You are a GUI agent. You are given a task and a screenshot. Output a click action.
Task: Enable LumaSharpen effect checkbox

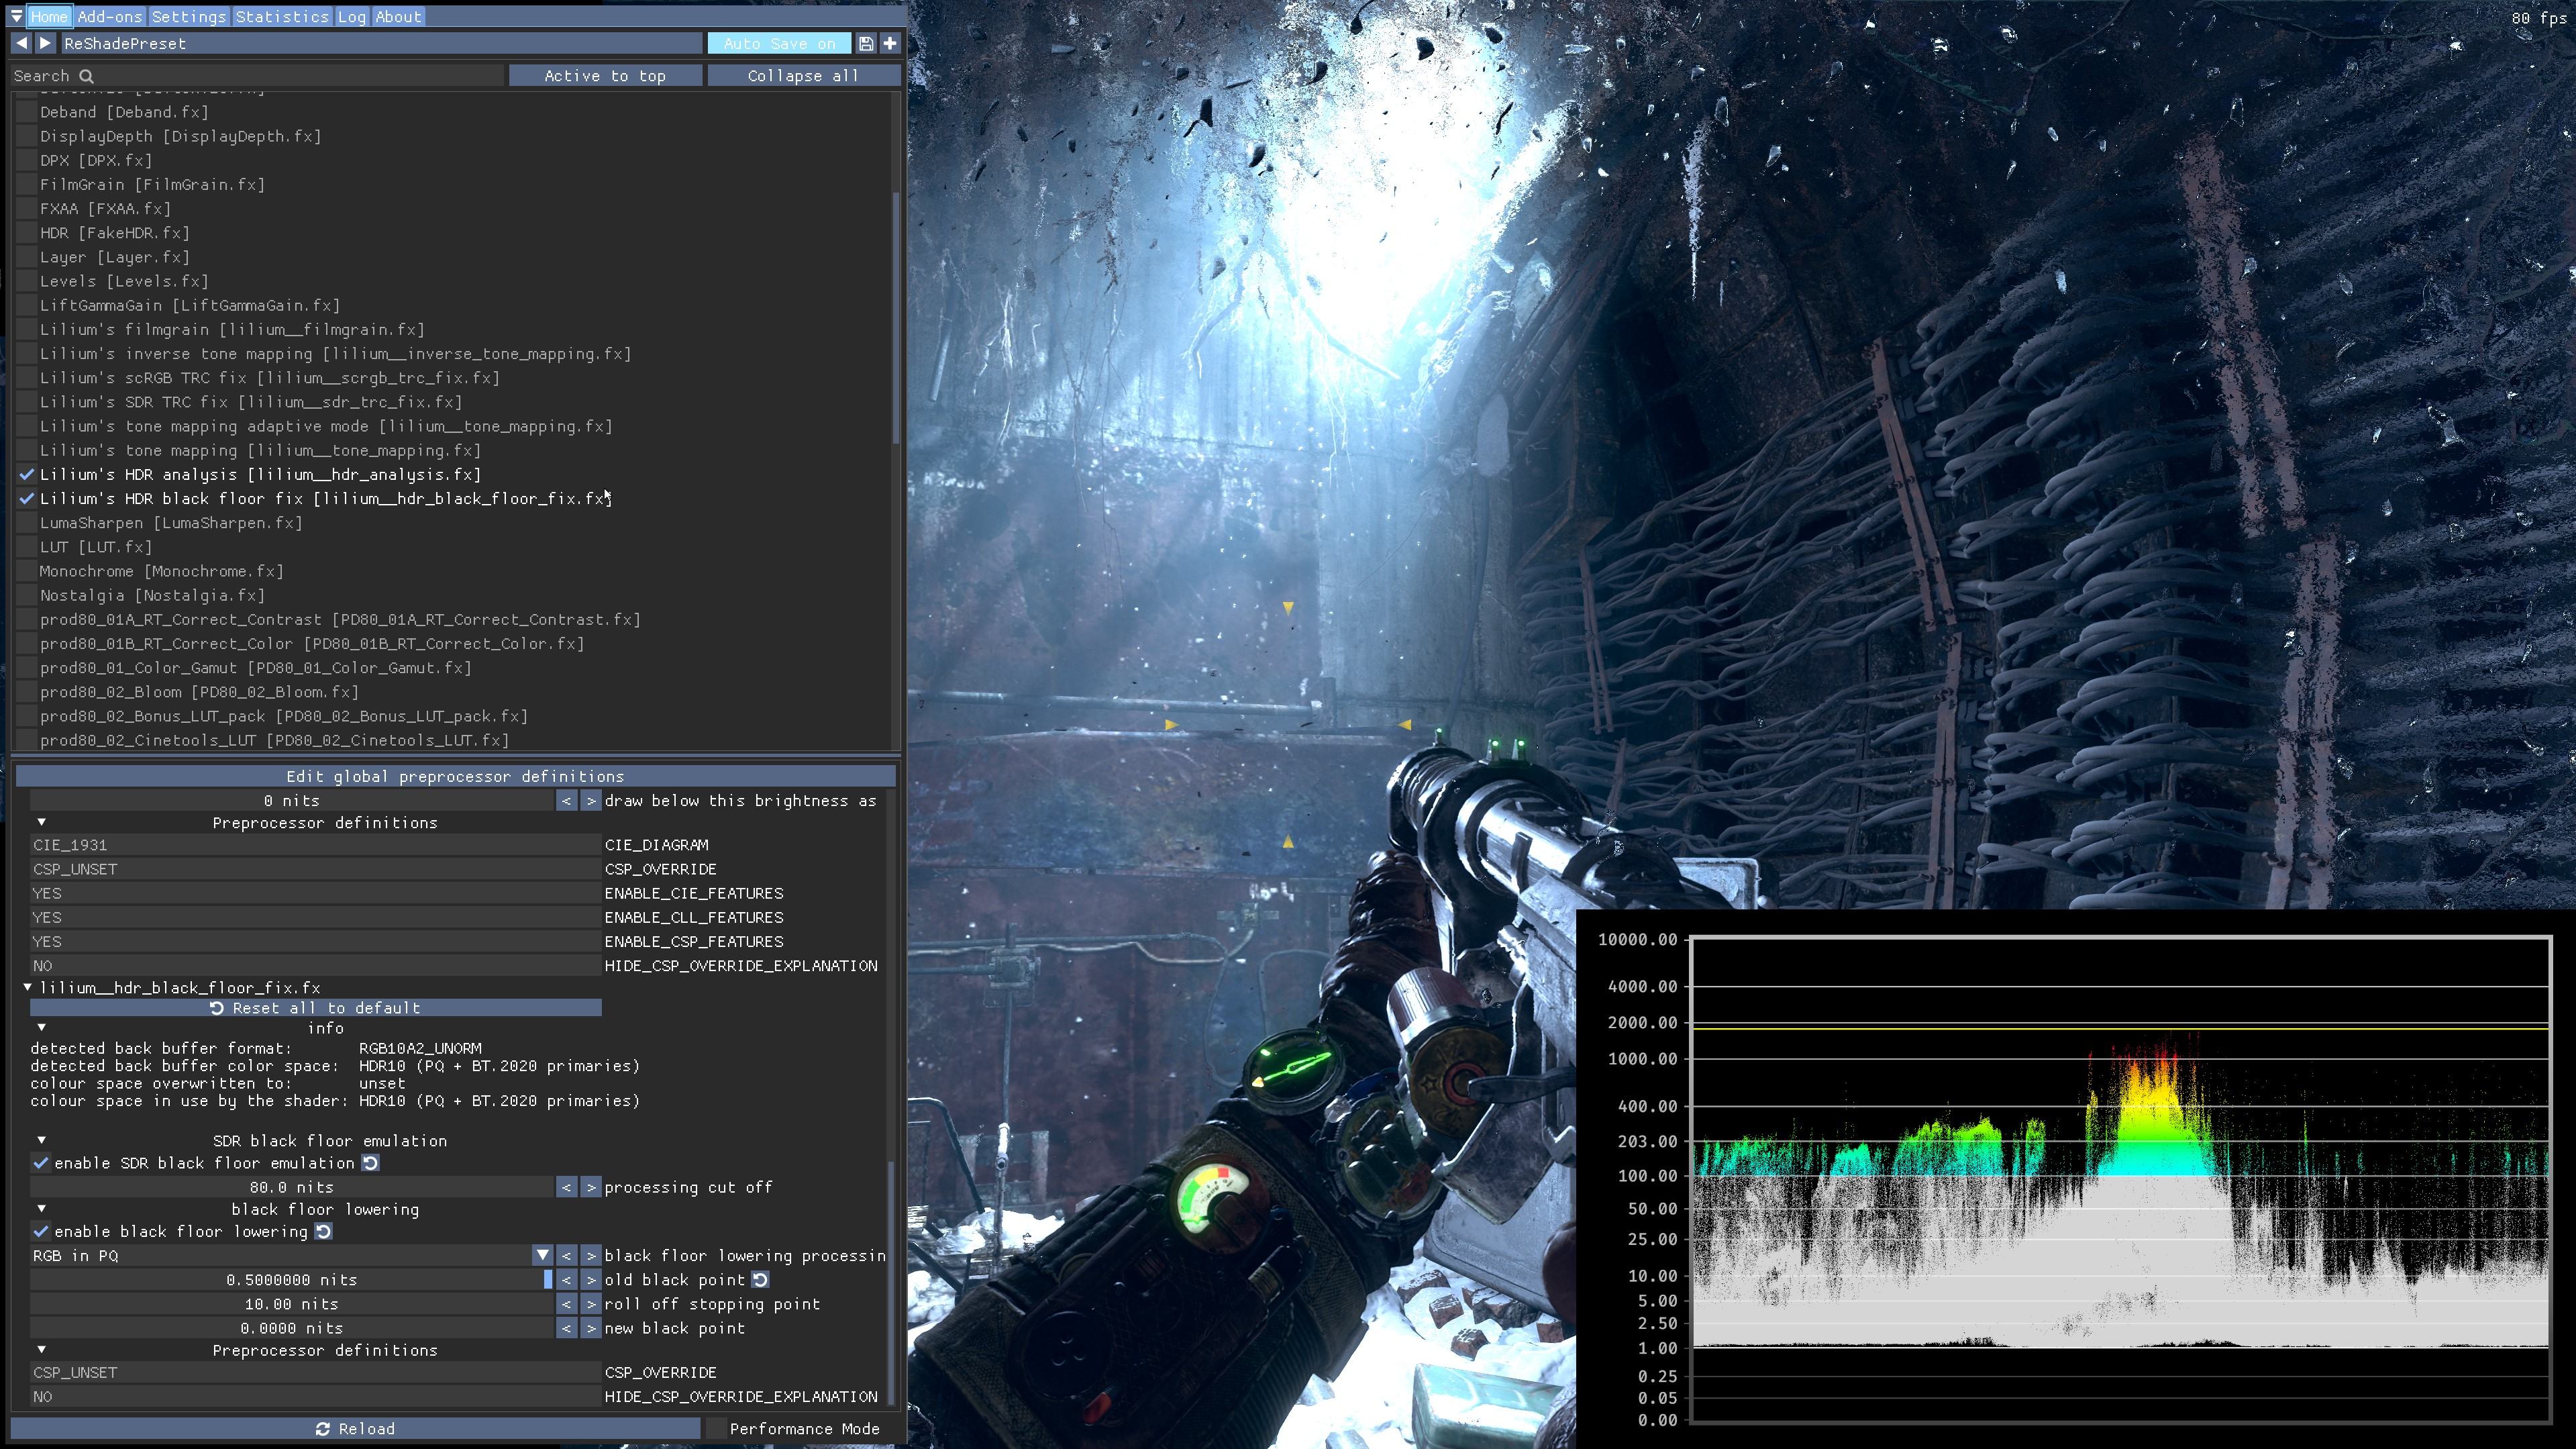pos(27,523)
